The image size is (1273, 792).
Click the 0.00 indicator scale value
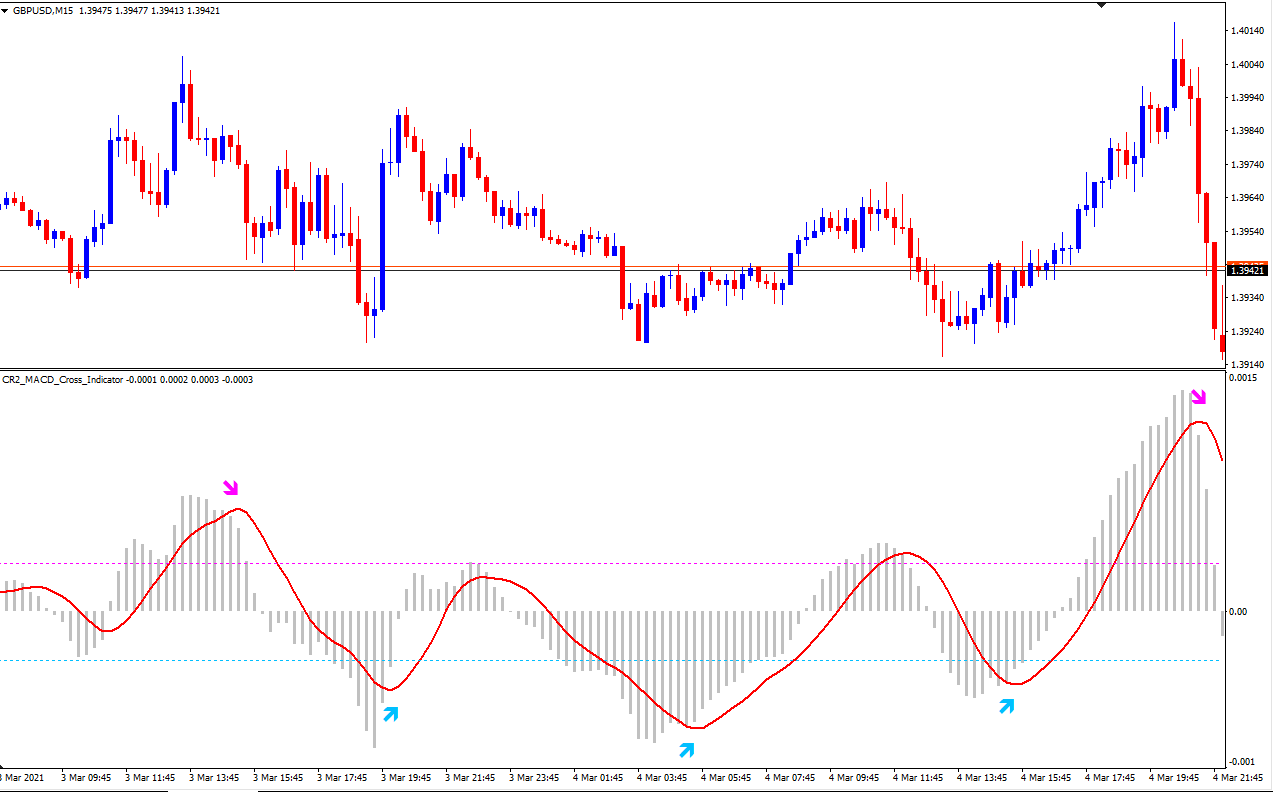1240,611
